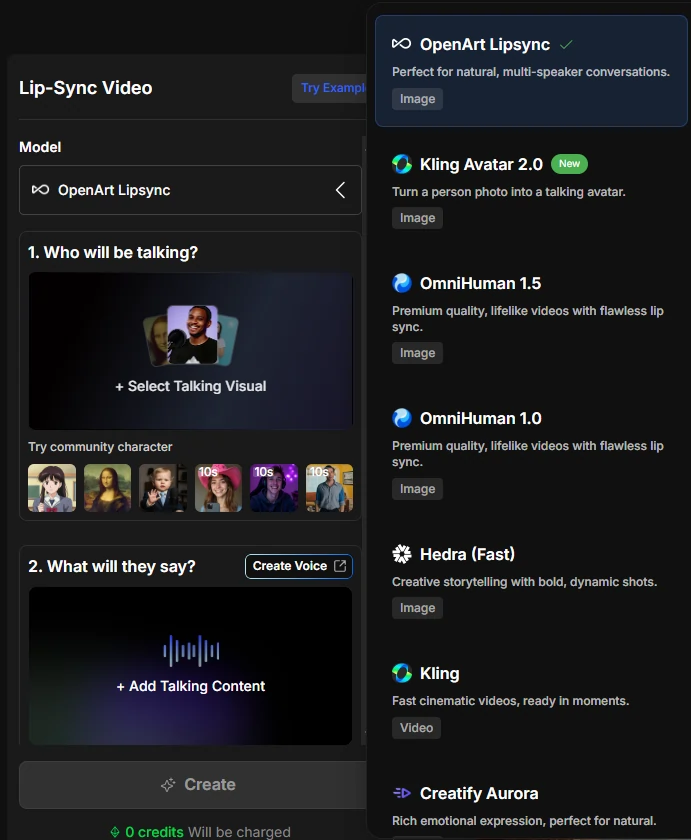Click the sample portrait cards illustration
Image resolution: width=691 pixels, height=840 pixels.
click(191, 335)
